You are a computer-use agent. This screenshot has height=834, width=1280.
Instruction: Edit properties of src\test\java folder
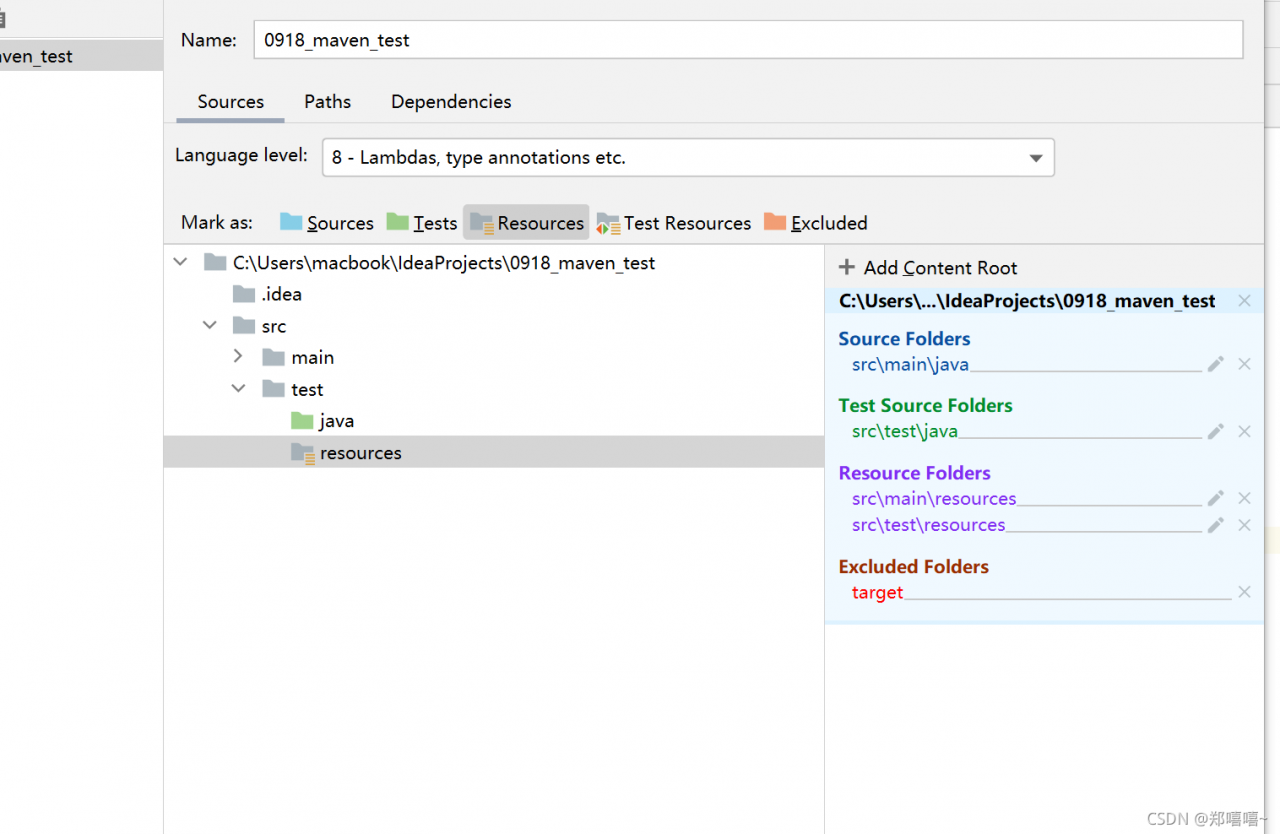coord(1215,431)
